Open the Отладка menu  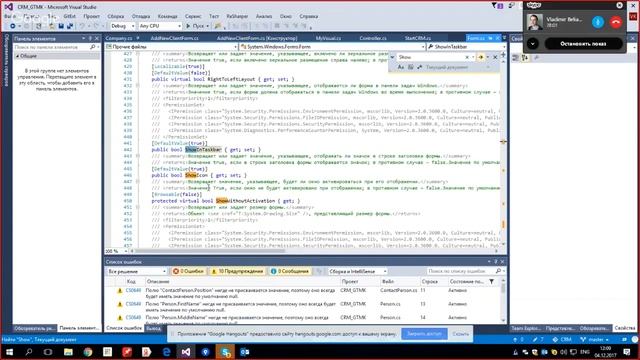point(141,16)
